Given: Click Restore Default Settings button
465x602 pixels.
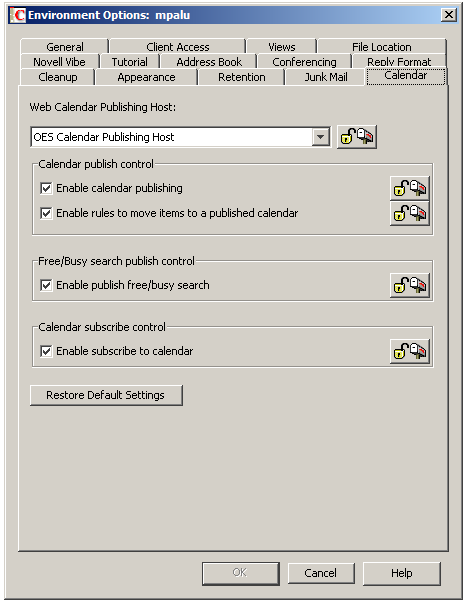Looking at the screenshot, I should point(106,395).
